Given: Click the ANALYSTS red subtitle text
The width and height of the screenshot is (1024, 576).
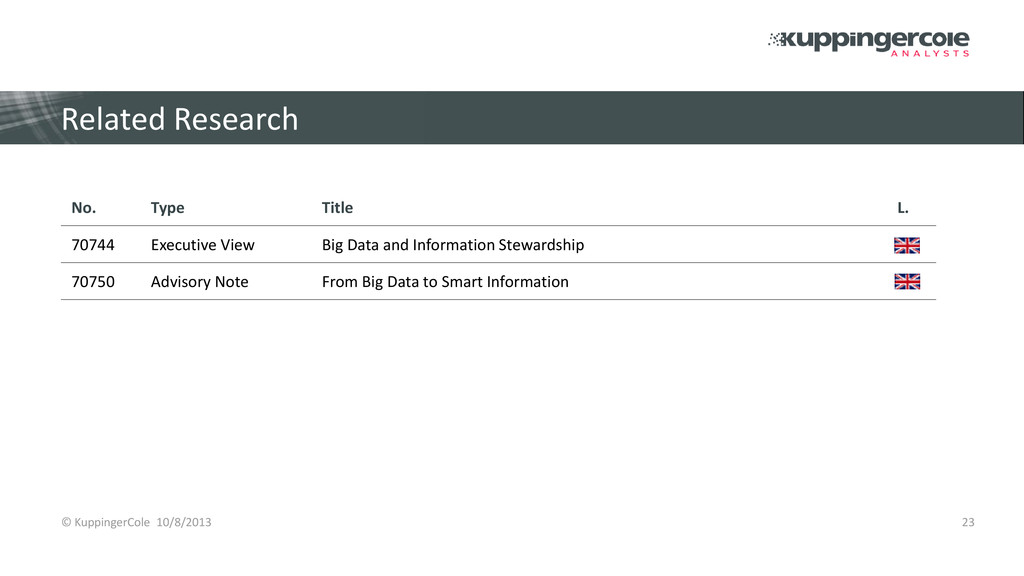Looking at the screenshot, I should tap(930, 54).
